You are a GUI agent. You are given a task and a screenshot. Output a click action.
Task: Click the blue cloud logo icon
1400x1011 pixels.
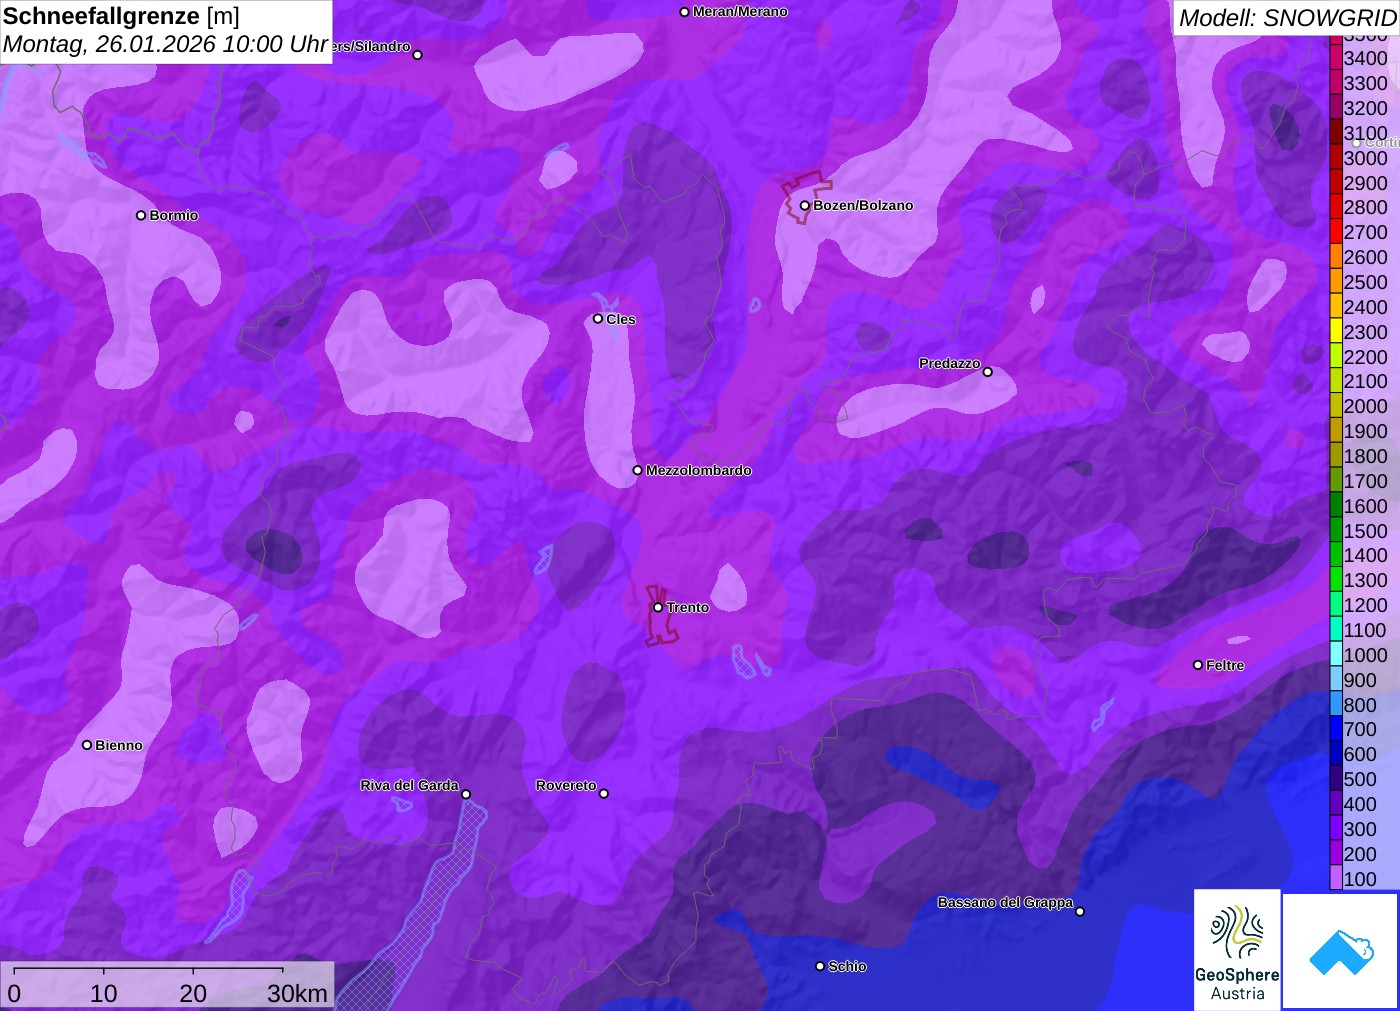pyautogui.click(x=1341, y=951)
